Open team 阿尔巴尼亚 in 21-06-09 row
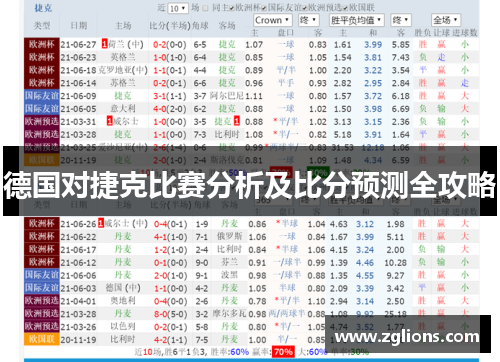 (x=227, y=96)
